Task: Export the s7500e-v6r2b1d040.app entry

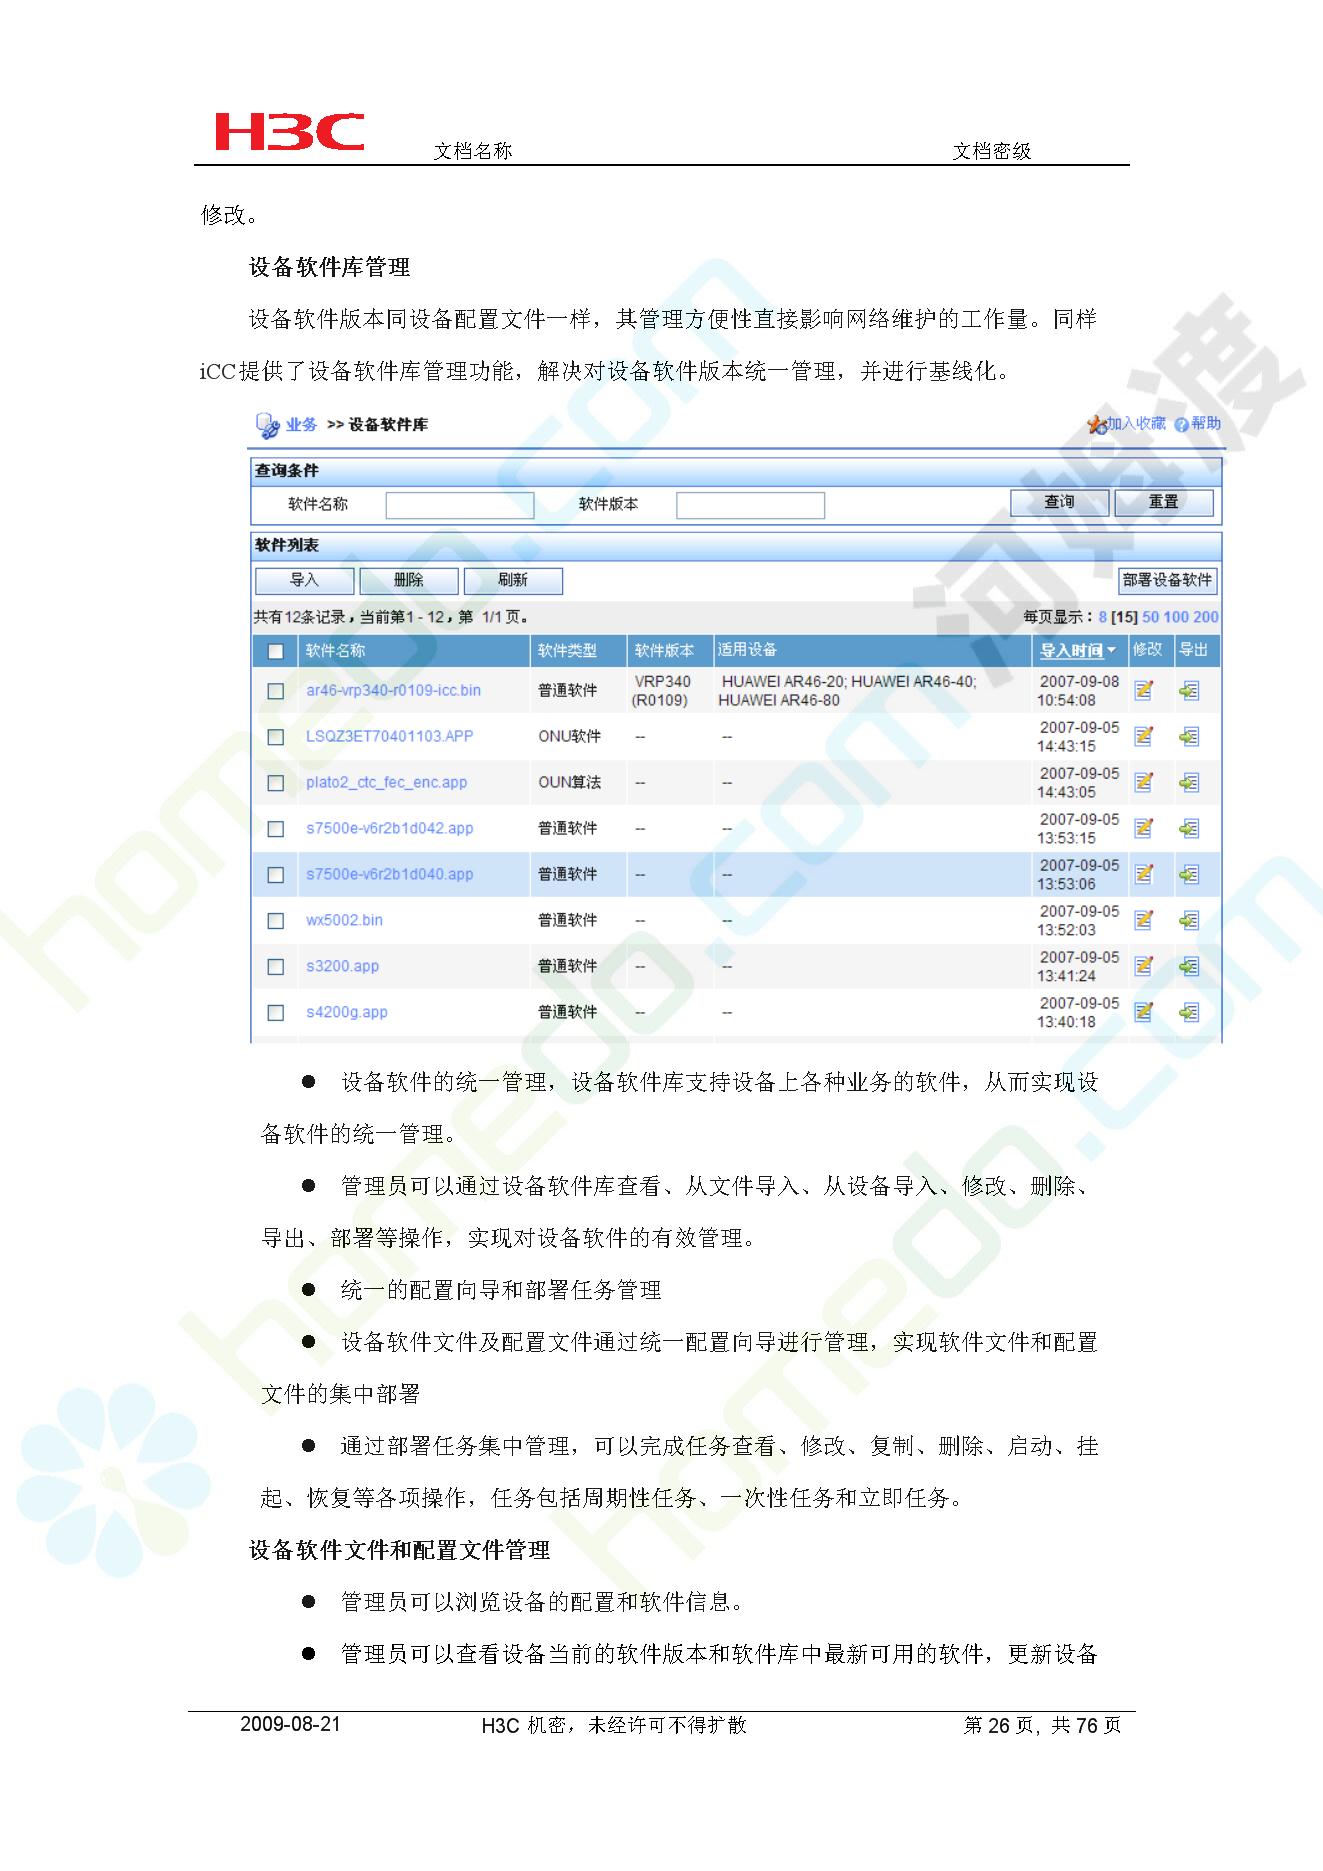Action: 1189,874
